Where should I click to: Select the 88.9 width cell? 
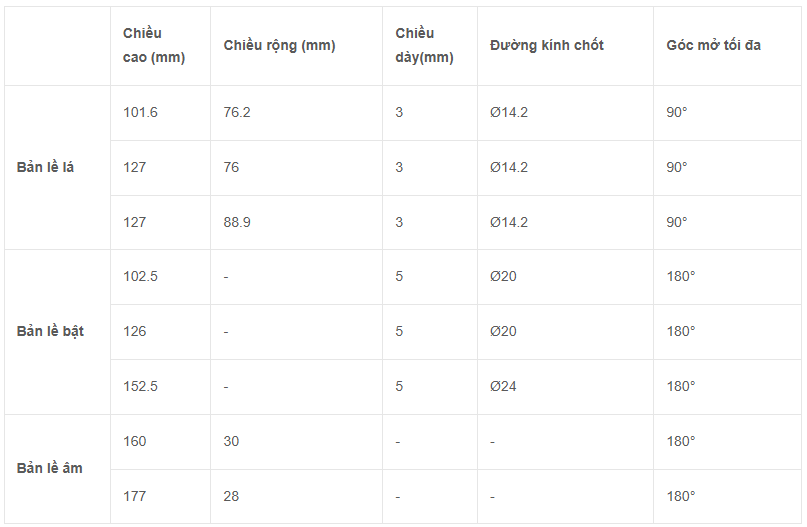click(296, 222)
